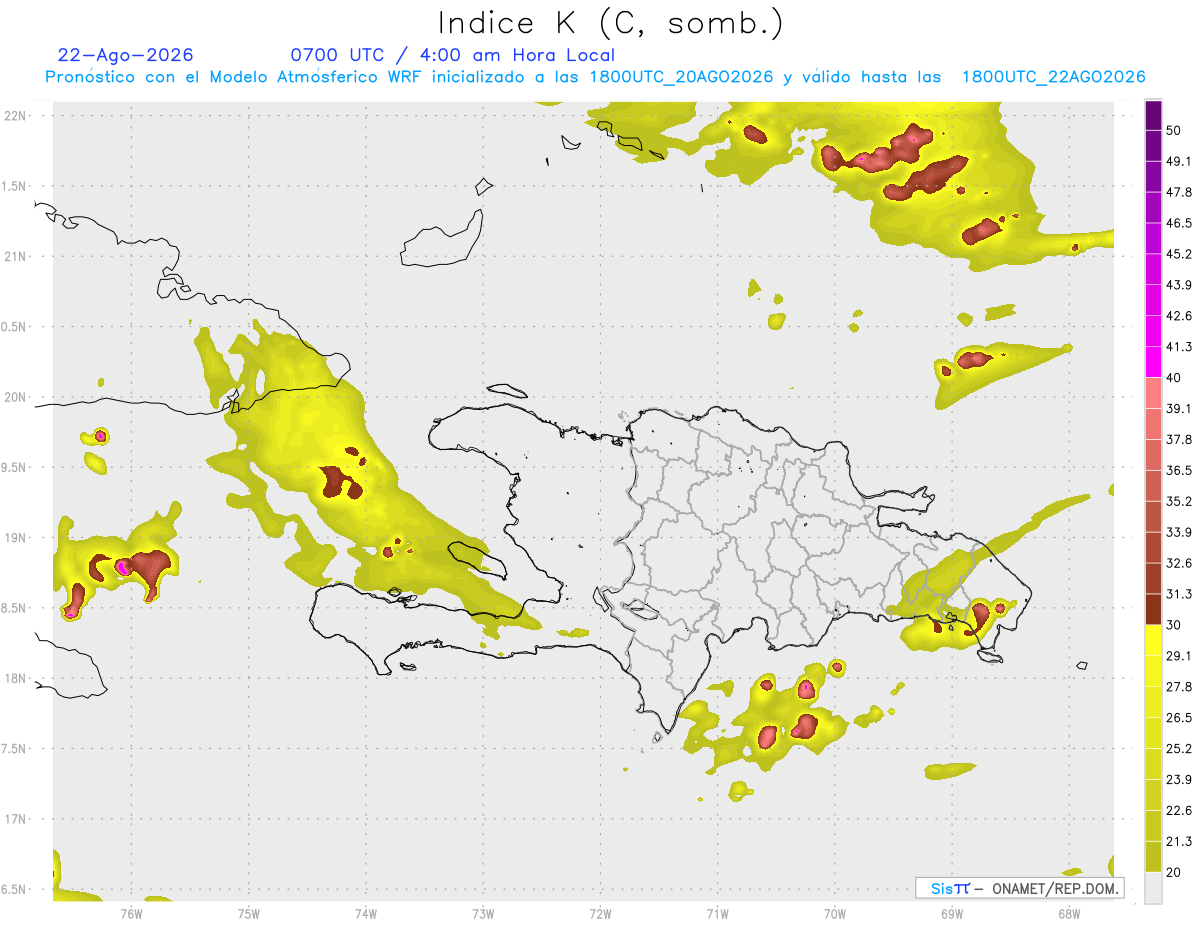The height and width of the screenshot is (927, 1200).
Task: Click the longitude axis label '75W'
Action: 249,914
